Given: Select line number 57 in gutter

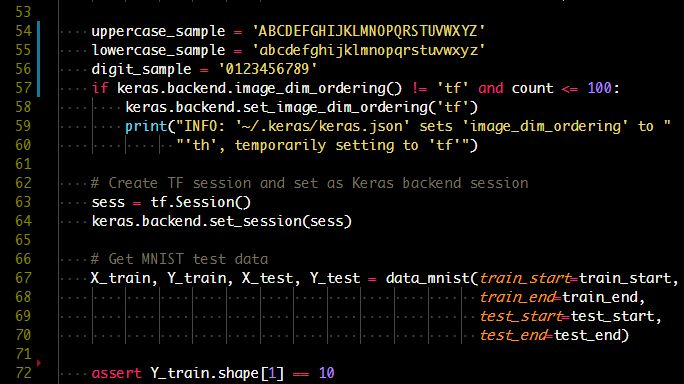Looking at the screenshot, I should (23, 88).
